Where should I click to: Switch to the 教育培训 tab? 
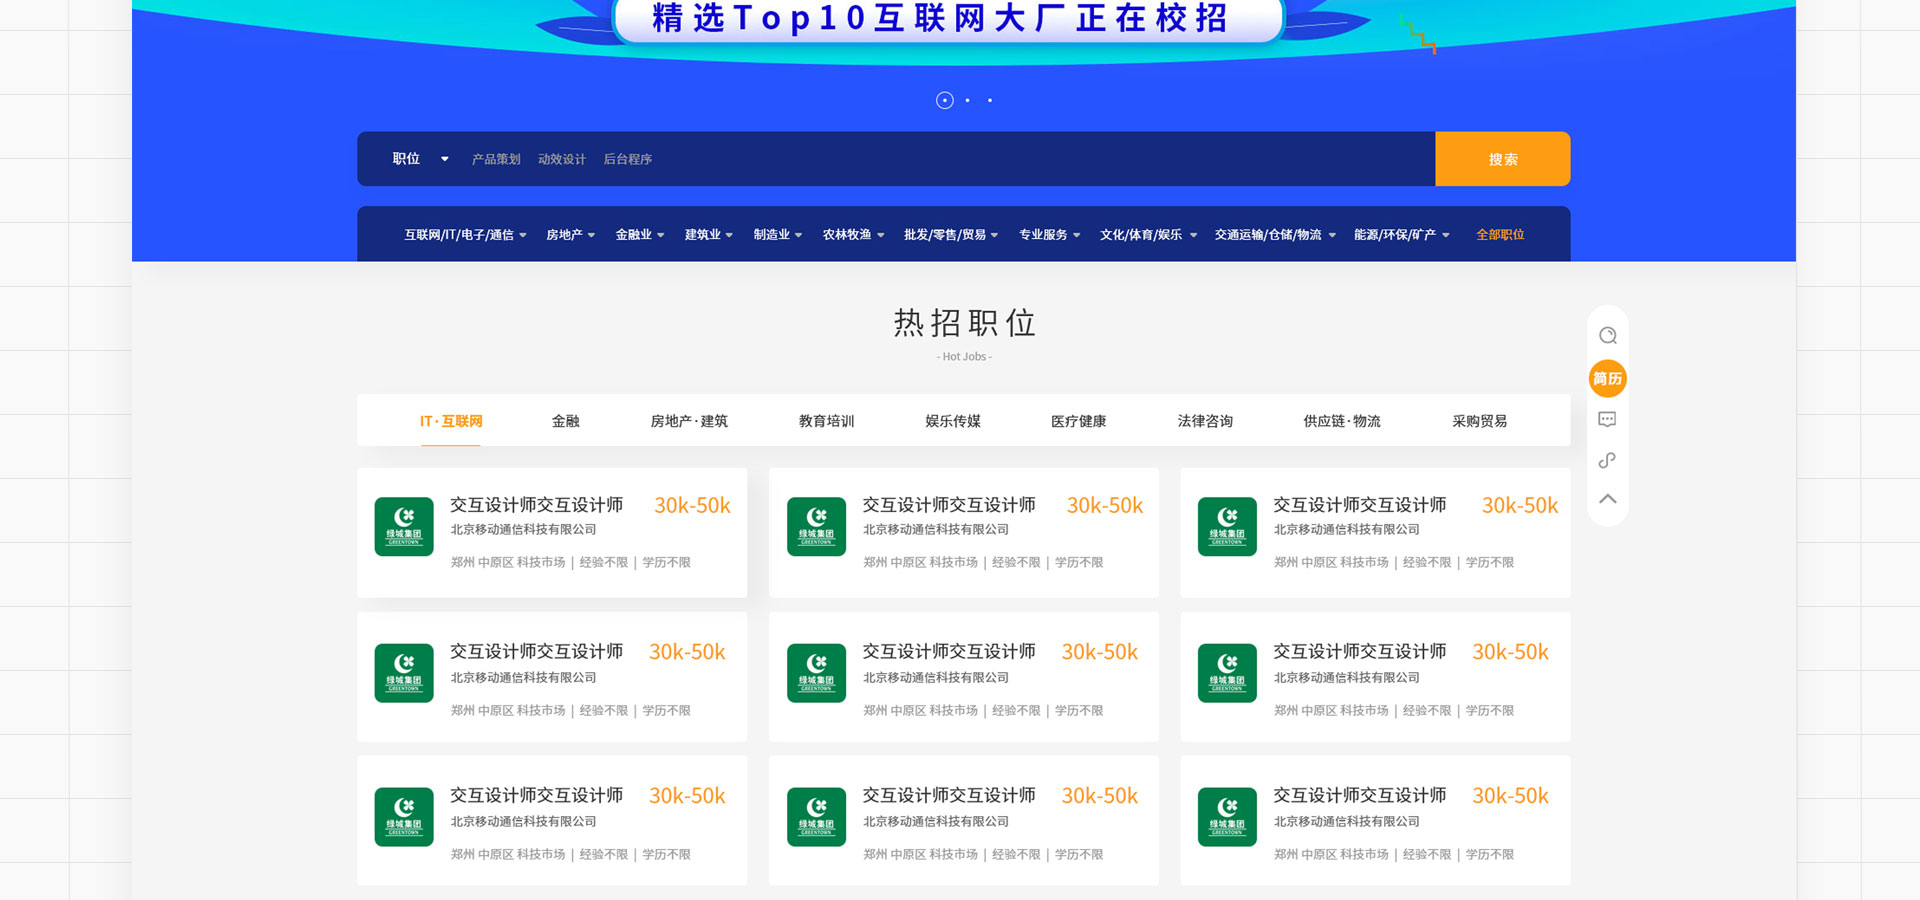pyautogui.click(x=826, y=421)
